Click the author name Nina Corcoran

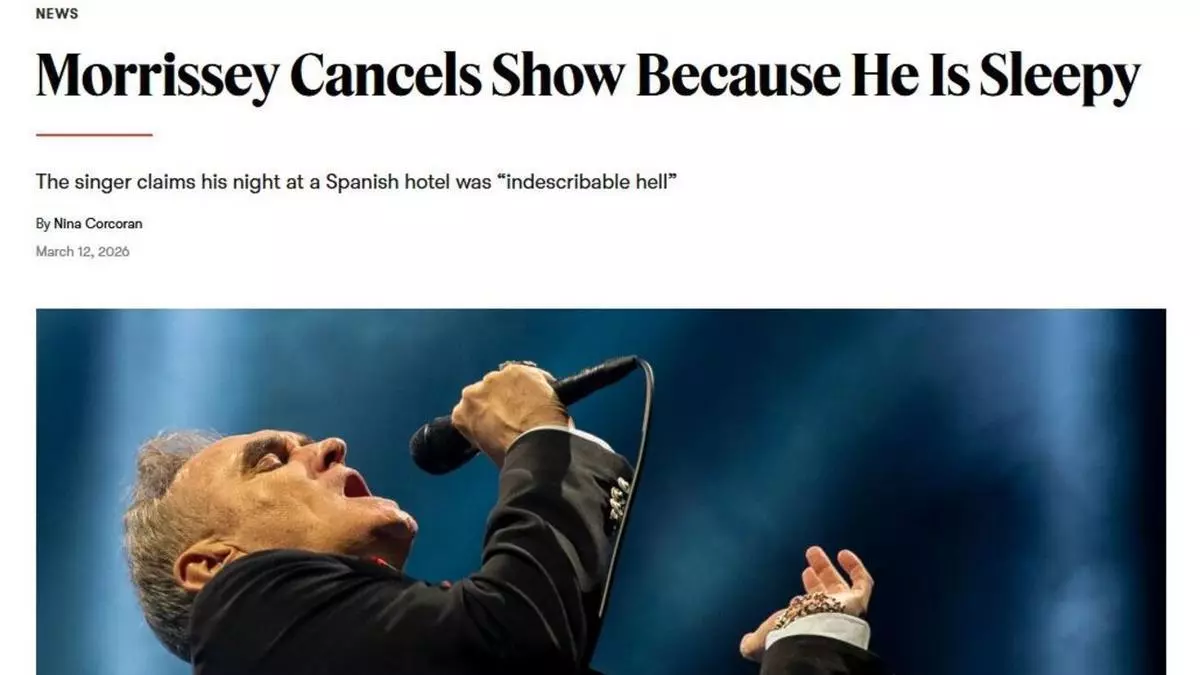105,224
